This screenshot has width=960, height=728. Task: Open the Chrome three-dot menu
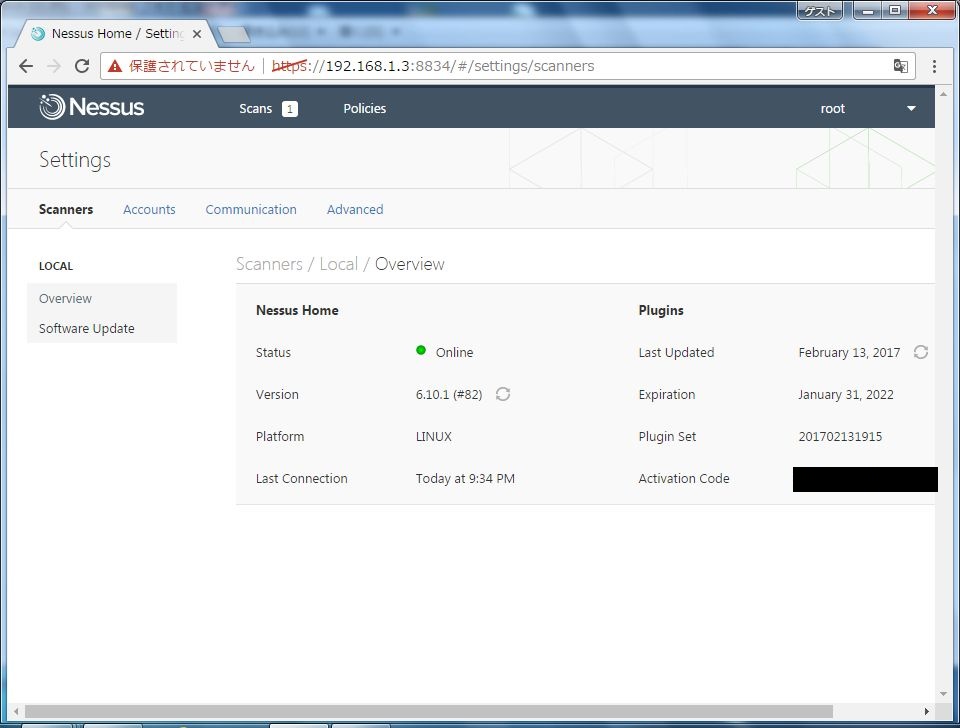(934, 66)
